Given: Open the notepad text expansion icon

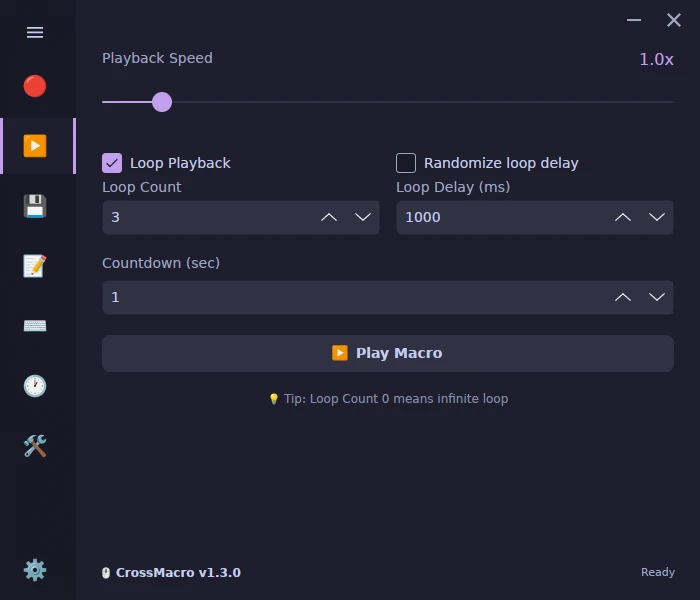Looking at the screenshot, I should (35, 266).
